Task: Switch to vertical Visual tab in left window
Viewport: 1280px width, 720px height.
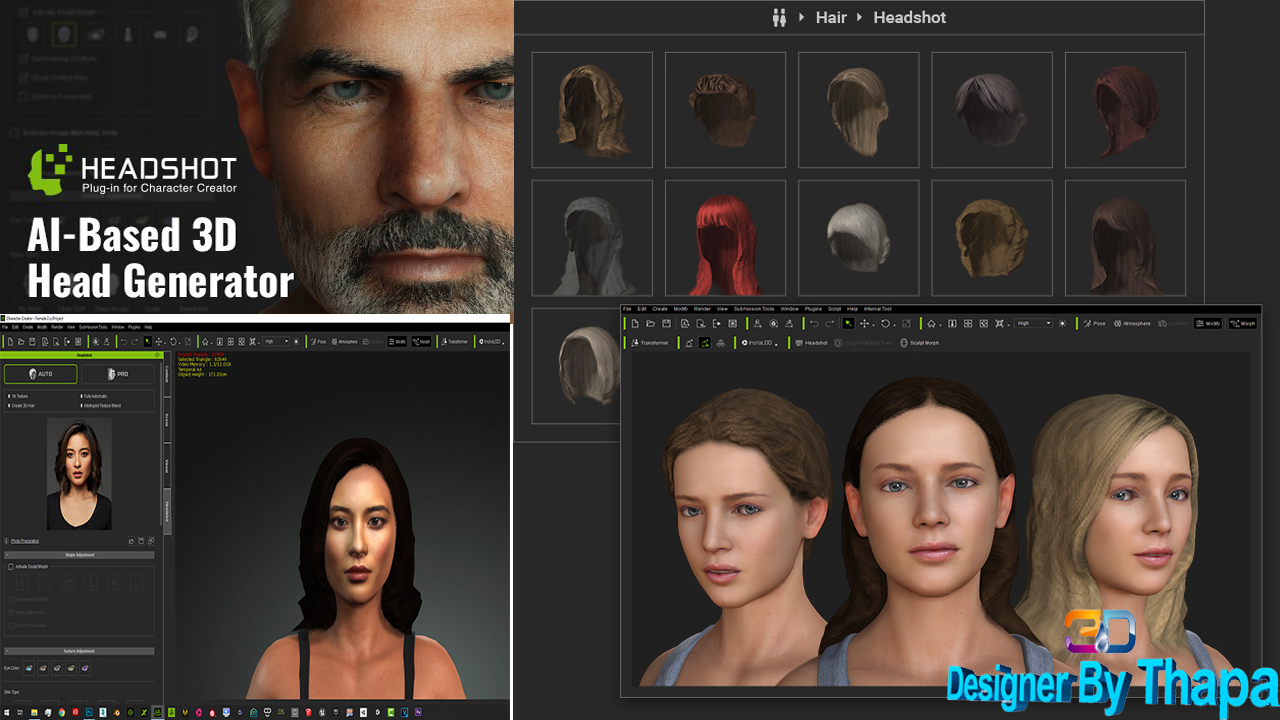Action: (167, 466)
